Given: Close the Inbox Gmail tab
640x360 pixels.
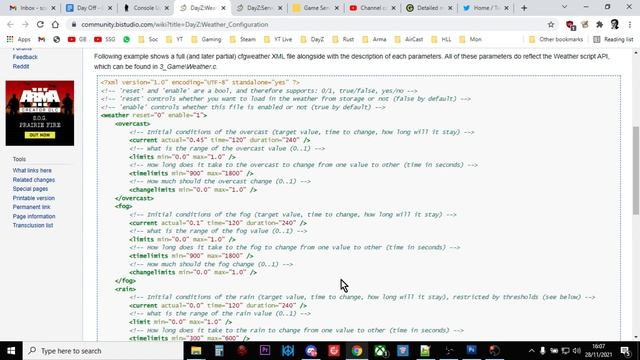Looking at the screenshot, I should [53, 8].
